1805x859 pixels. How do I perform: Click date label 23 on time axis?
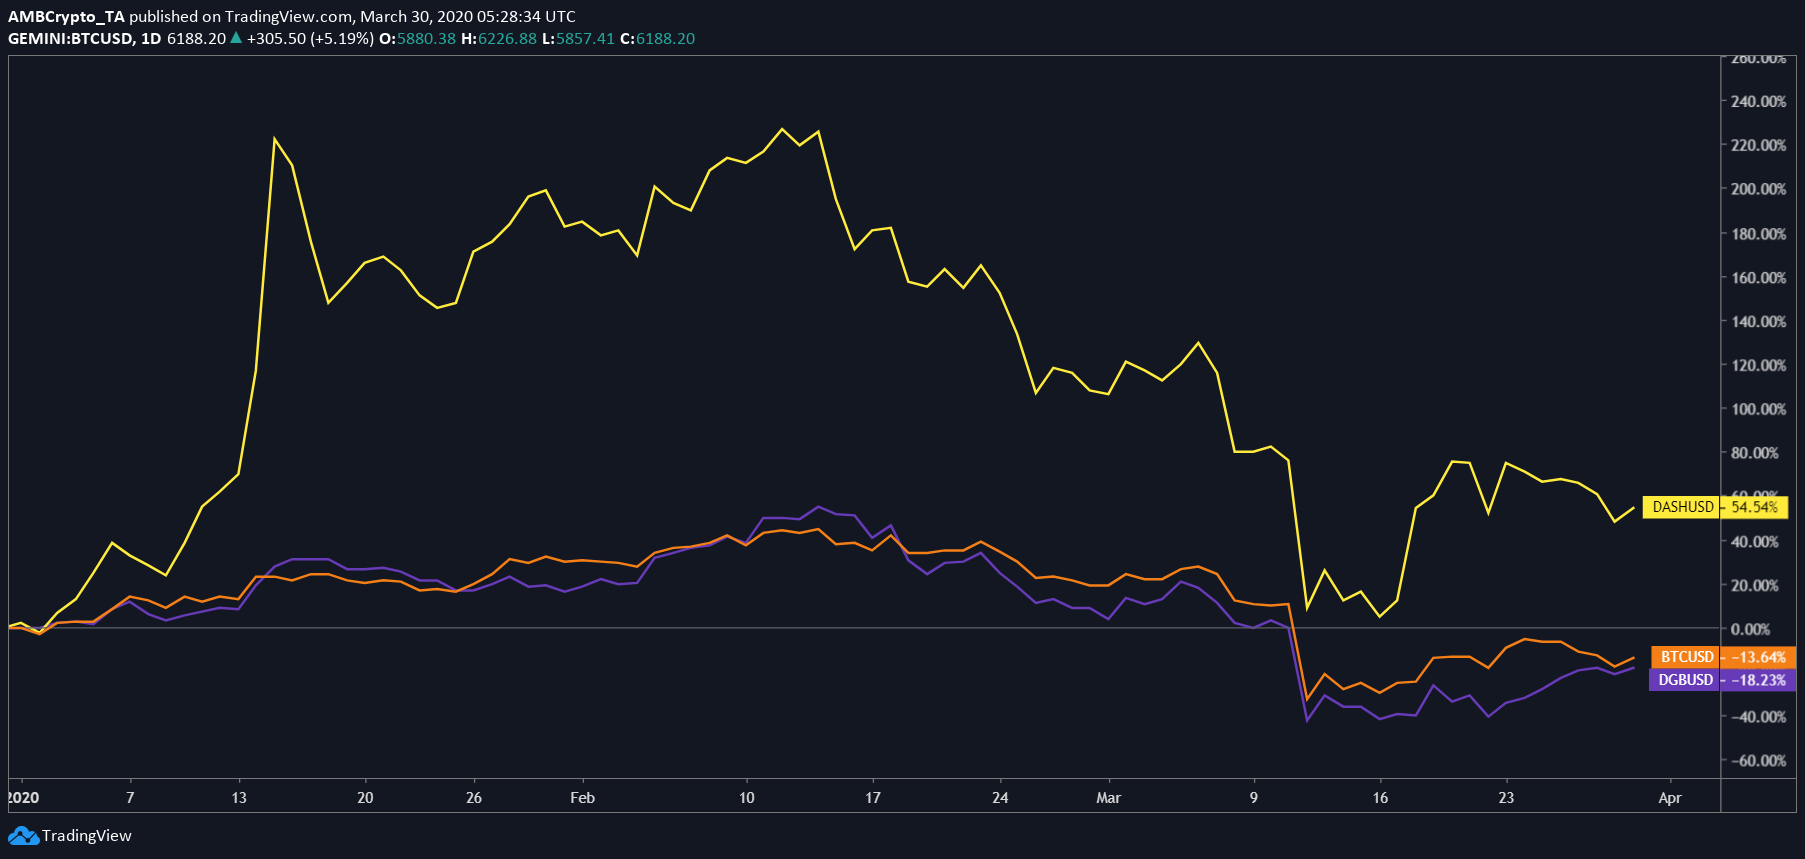(1506, 798)
